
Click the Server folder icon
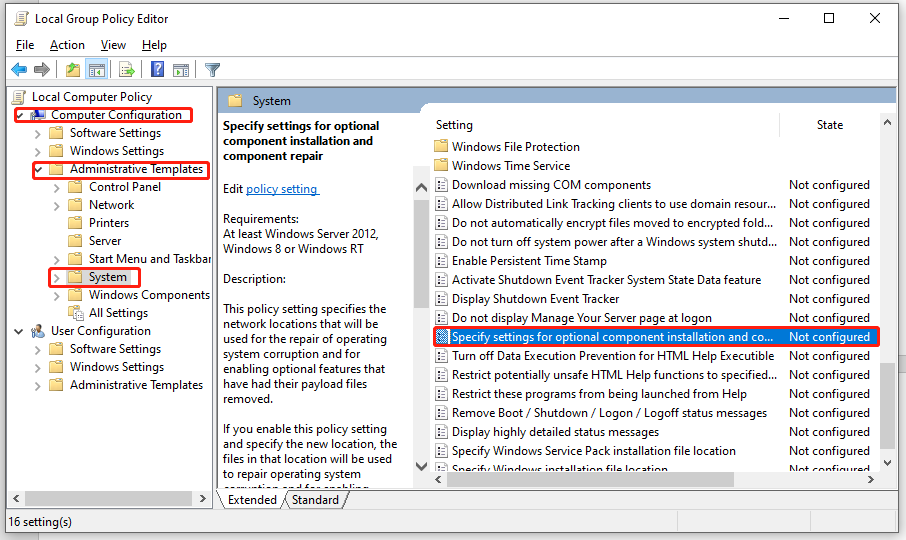75,241
